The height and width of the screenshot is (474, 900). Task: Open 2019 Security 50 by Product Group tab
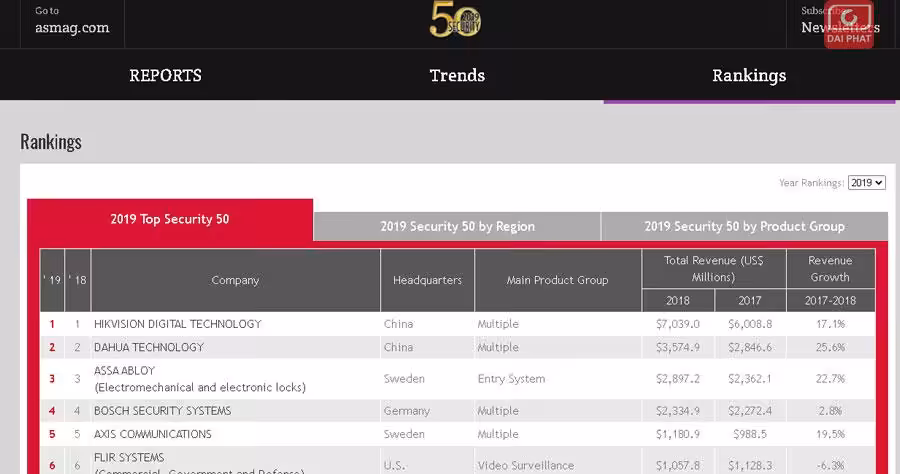[744, 226]
